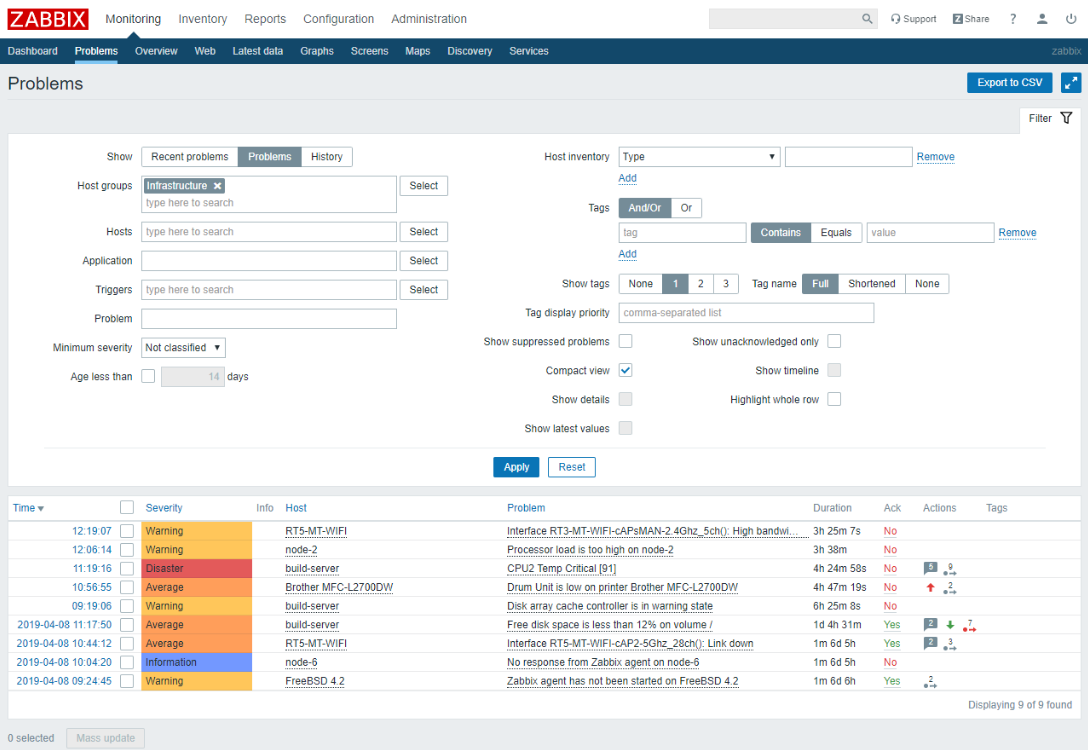Click the Apply filter button
Image resolution: width=1088 pixels, height=750 pixels.
(516, 467)
